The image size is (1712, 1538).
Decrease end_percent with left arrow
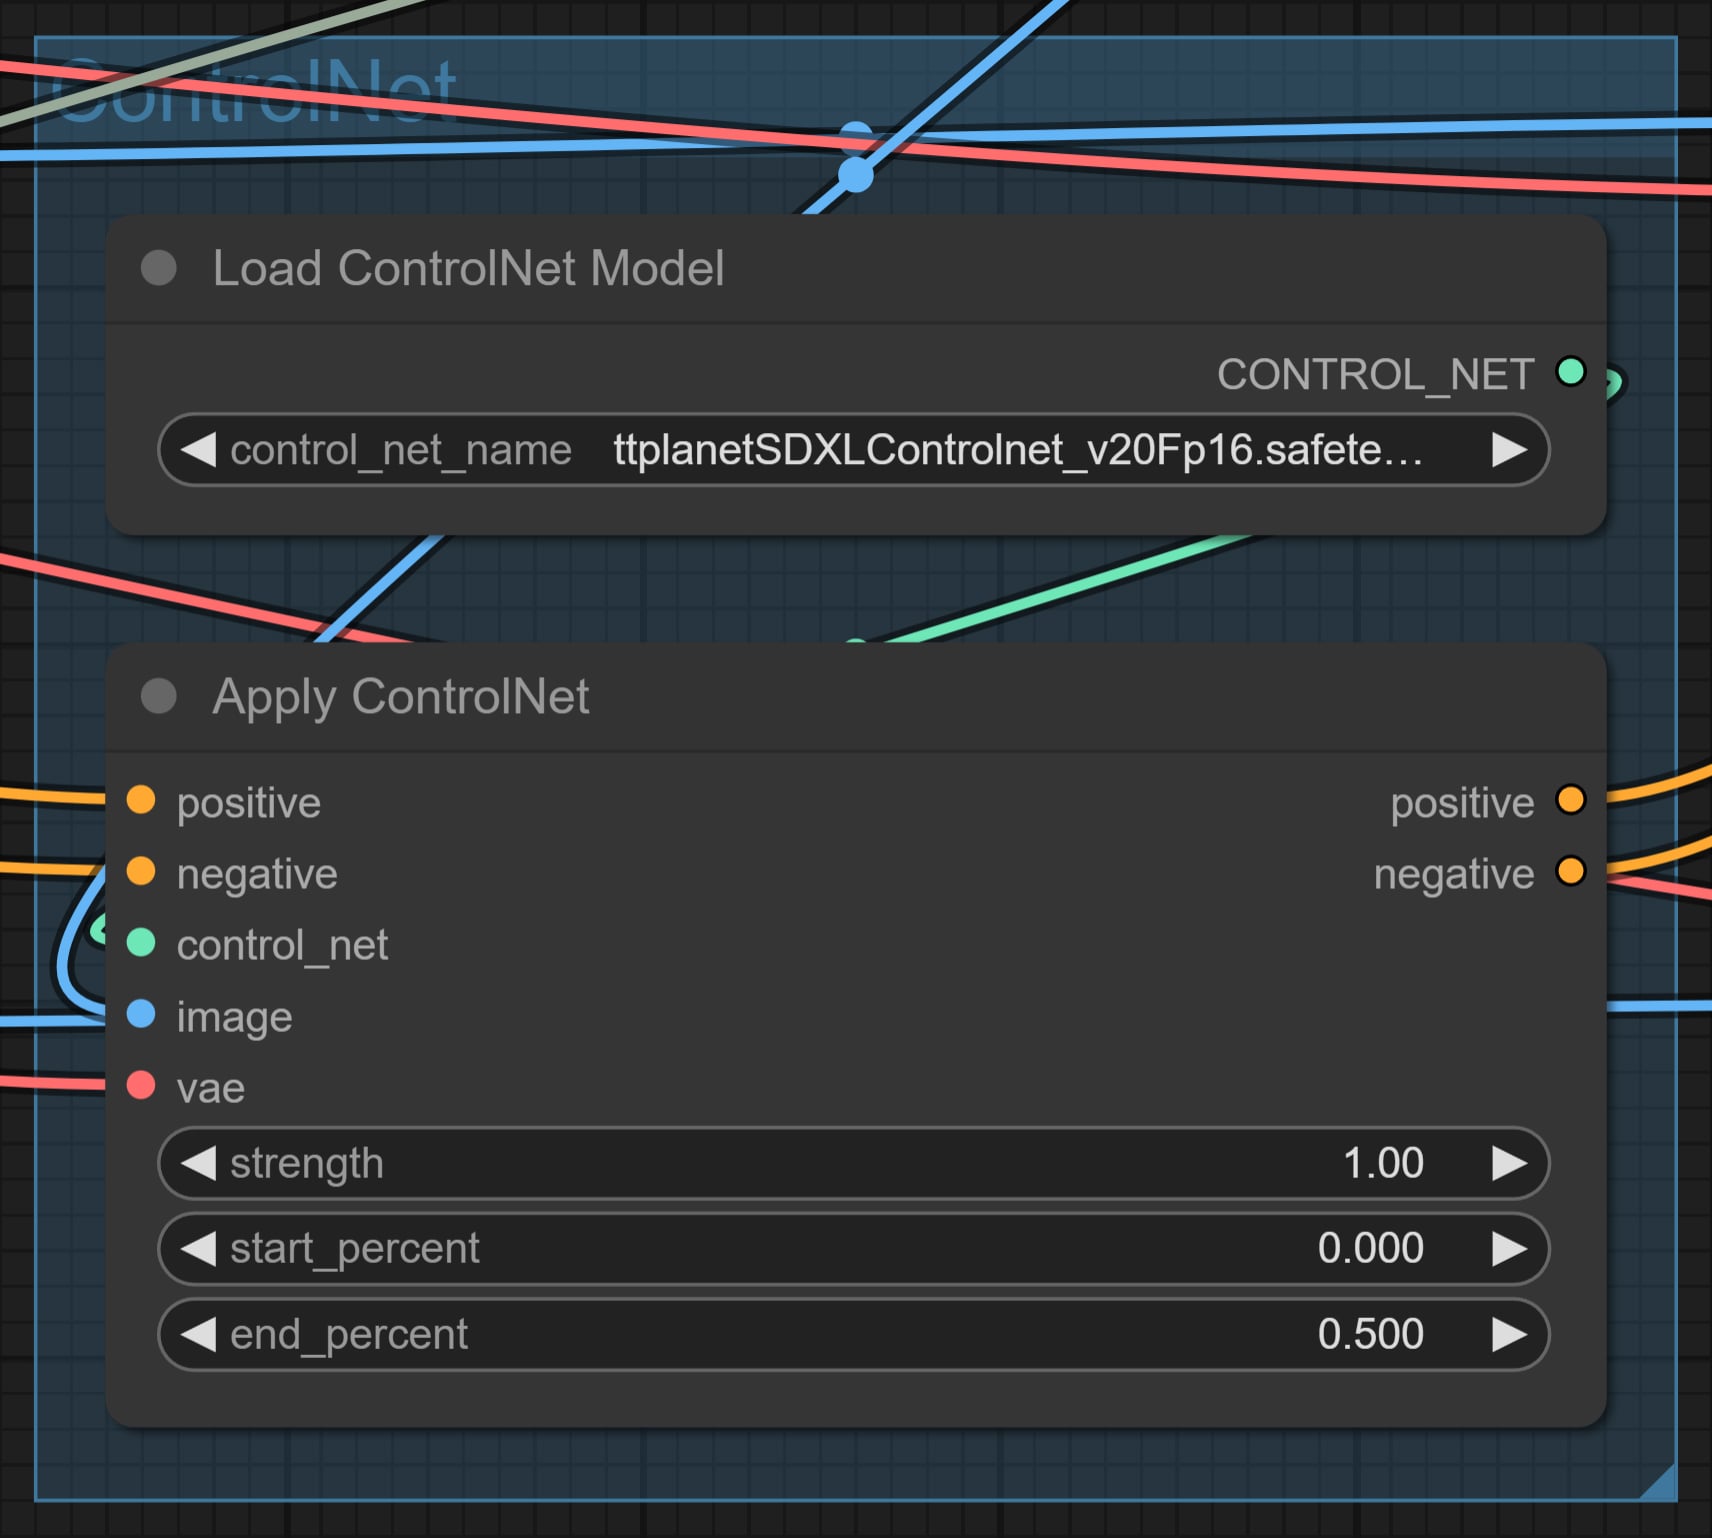click(x=198, y=1334)
